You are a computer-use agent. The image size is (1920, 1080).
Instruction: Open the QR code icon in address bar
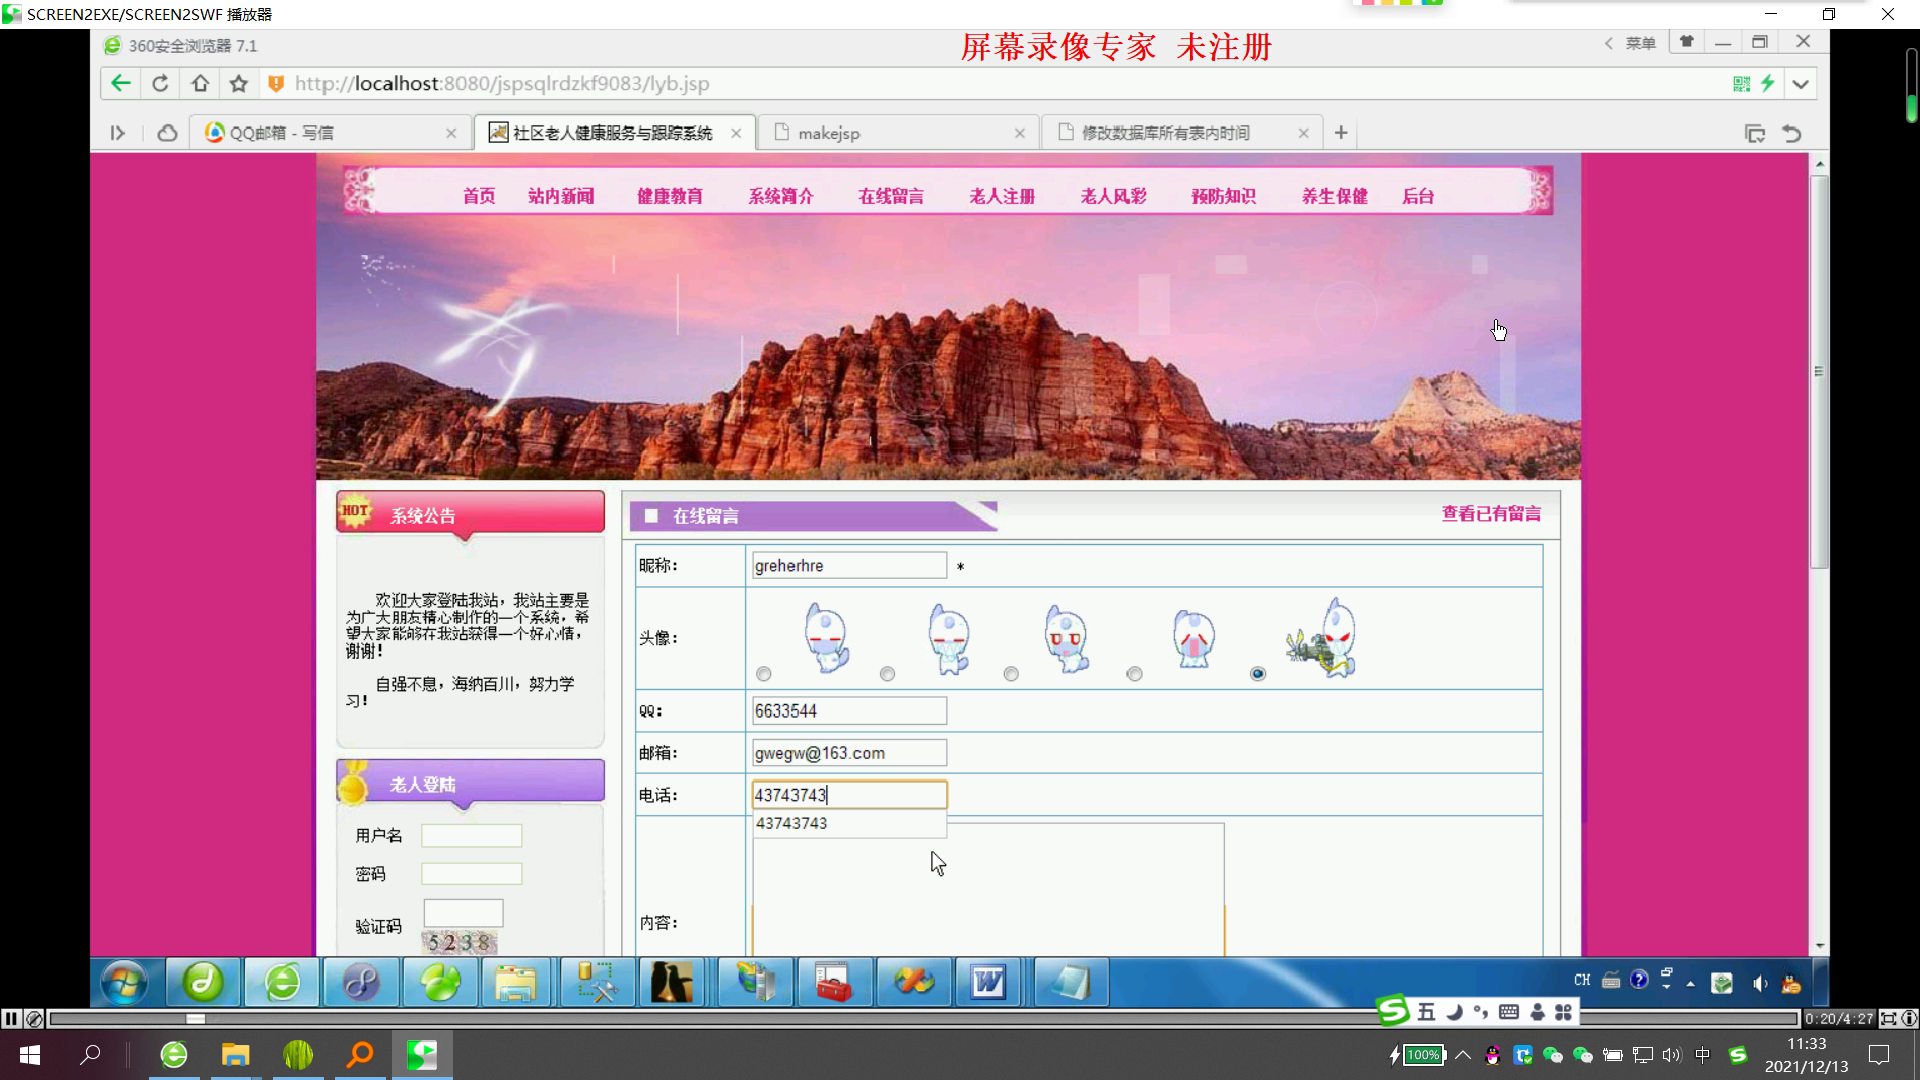(1741, 84)
